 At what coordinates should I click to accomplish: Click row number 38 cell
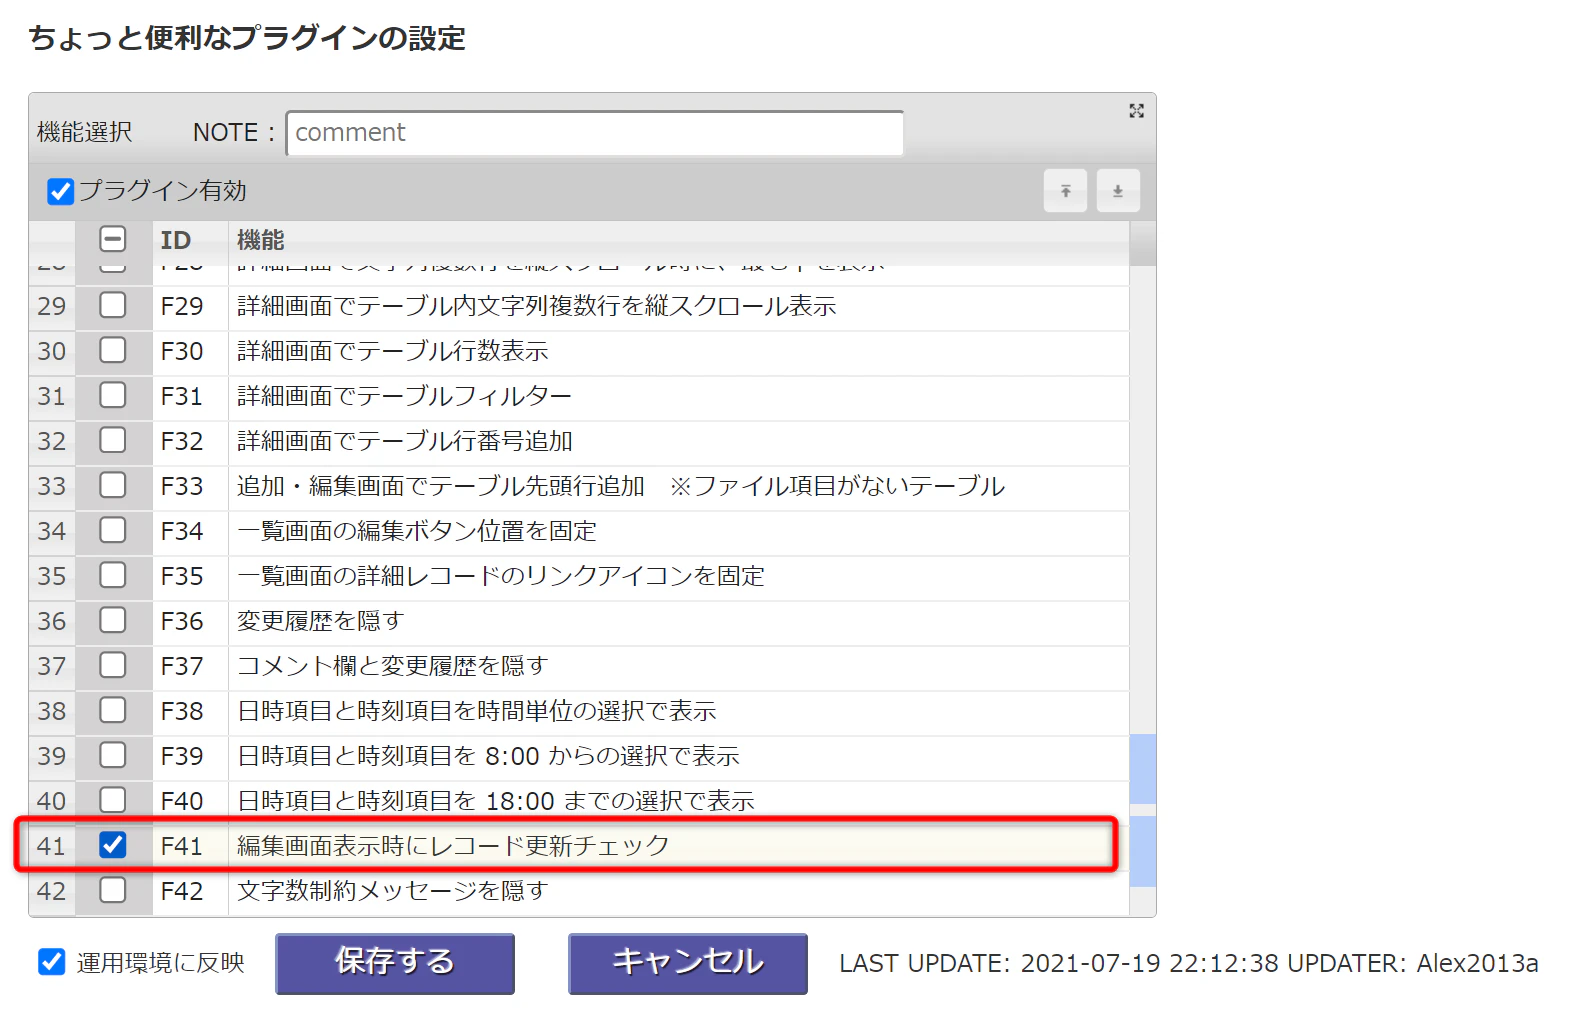pyautogui.click(x=52, y=711)
